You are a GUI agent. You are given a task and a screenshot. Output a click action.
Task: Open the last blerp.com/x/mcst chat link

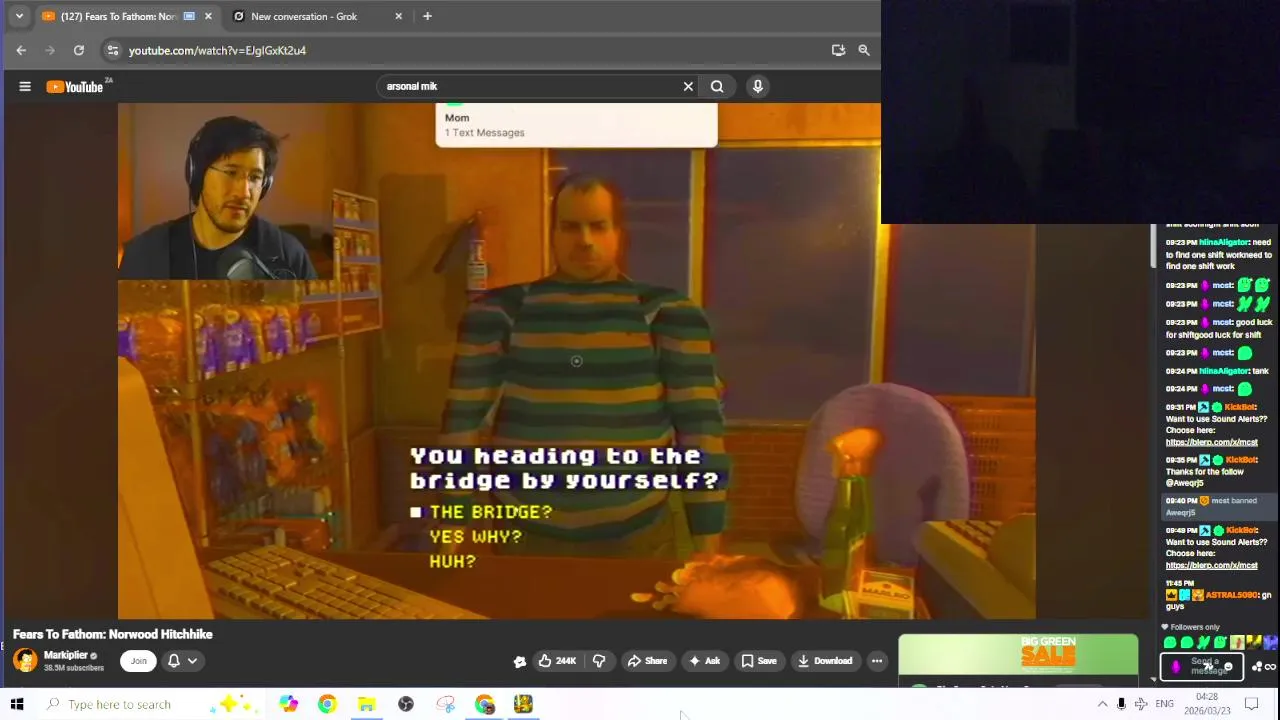[x=1211, y=565]
